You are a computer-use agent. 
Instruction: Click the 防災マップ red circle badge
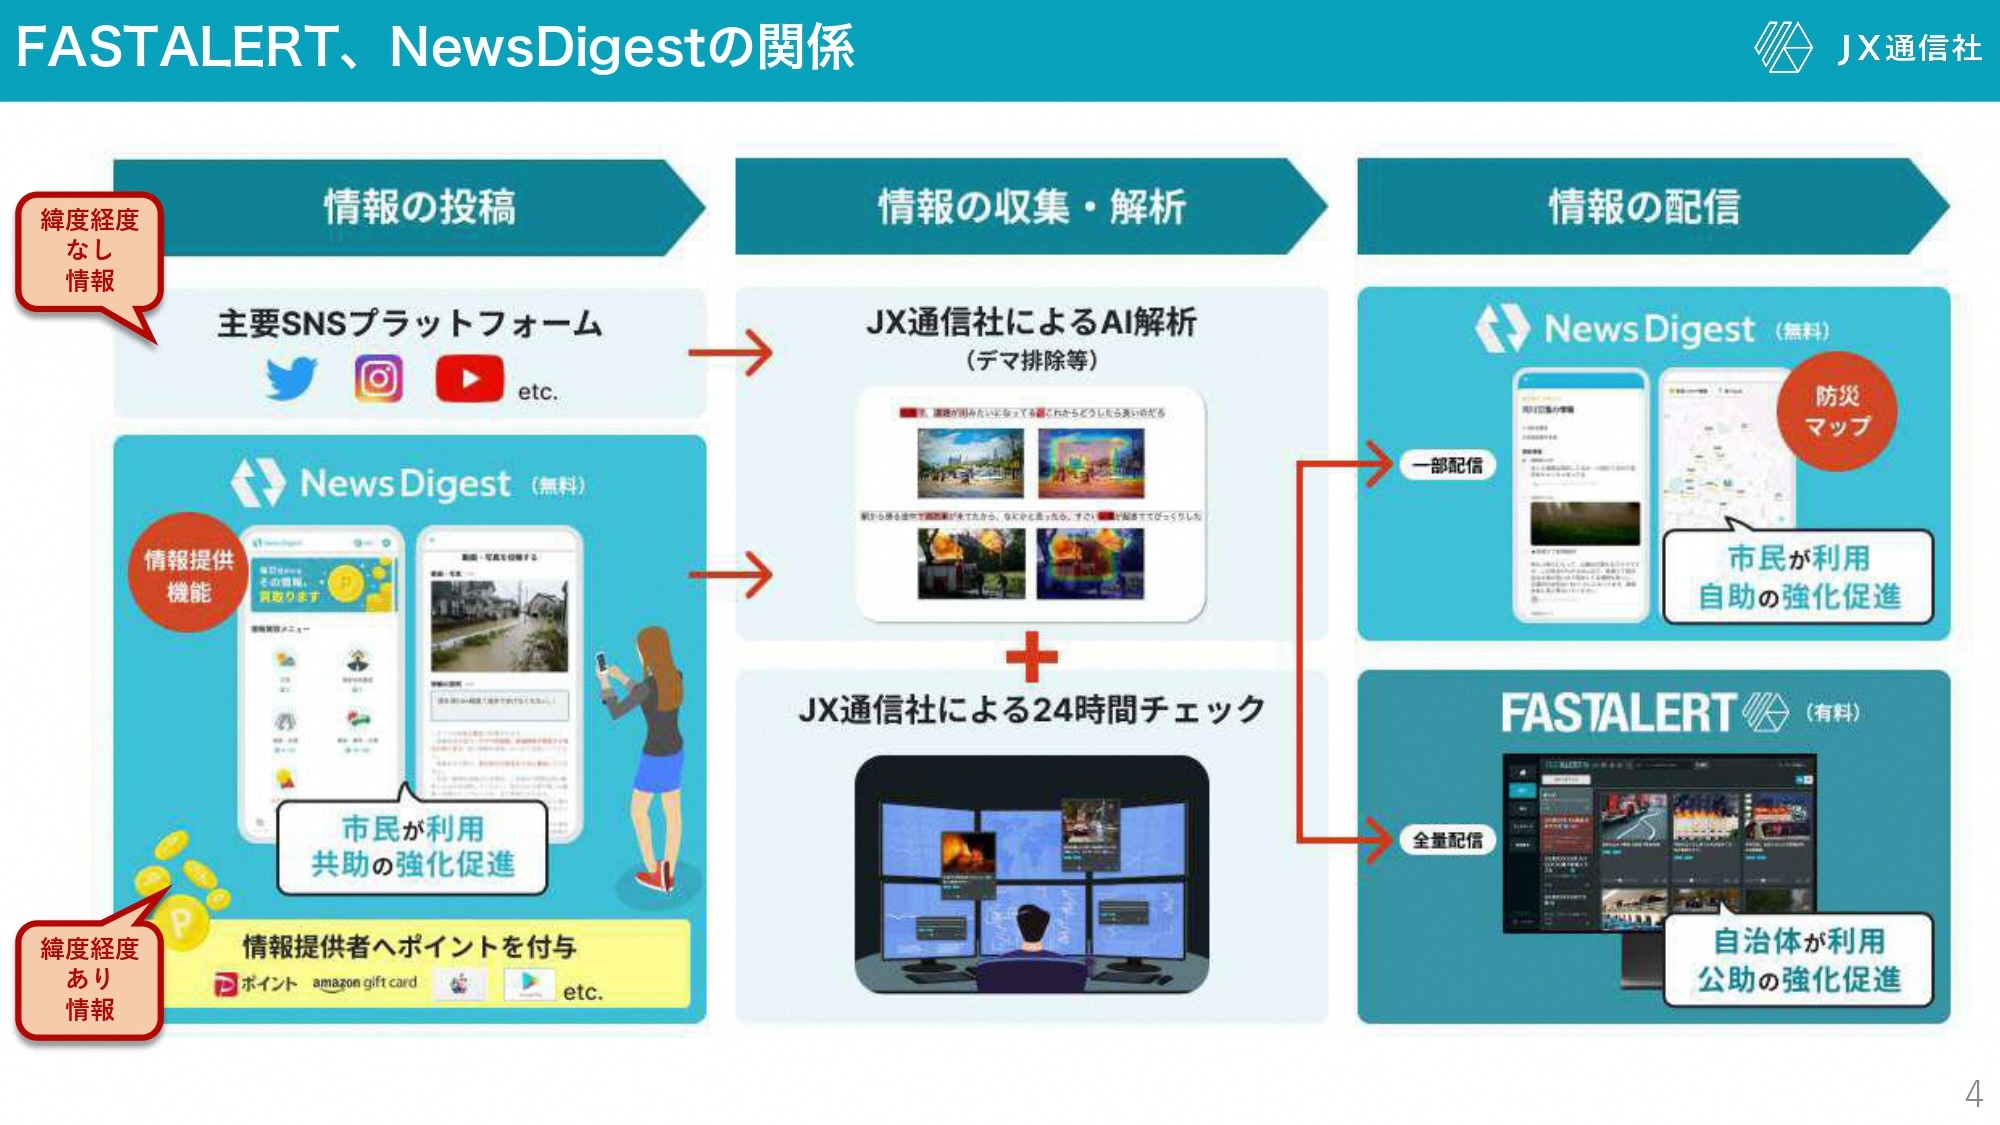pos(1836,411)
